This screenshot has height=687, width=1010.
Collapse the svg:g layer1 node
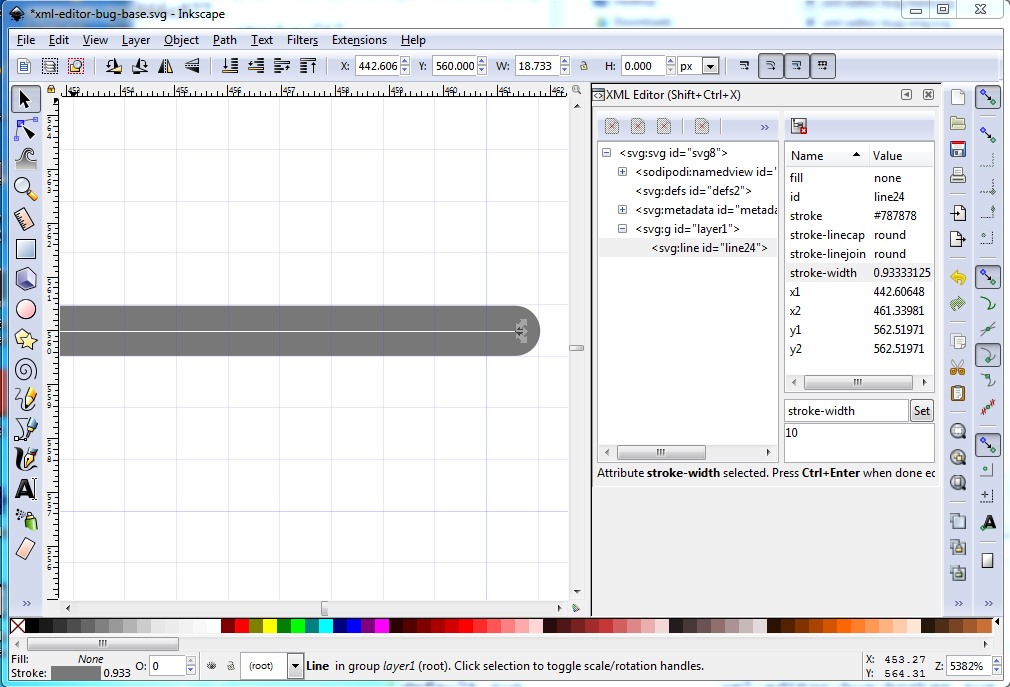(622, 229)
